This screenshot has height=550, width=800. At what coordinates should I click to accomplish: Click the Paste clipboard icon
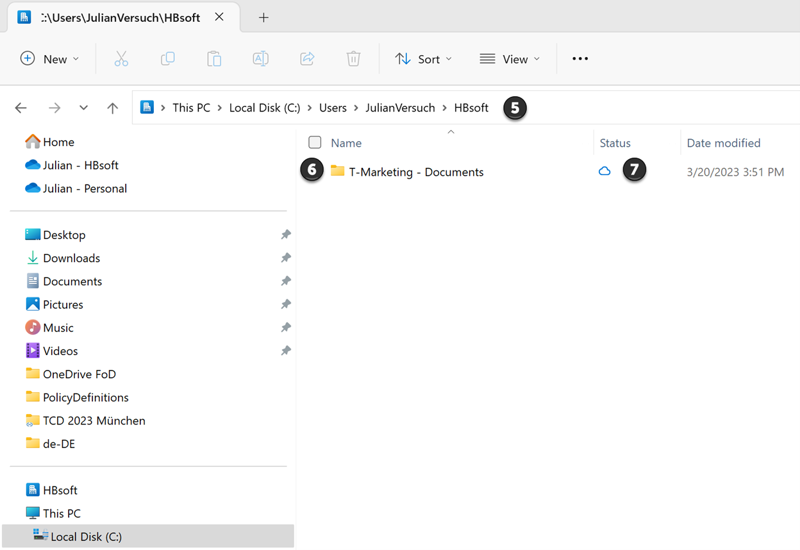pyautogui.click(x=214, y=59)
